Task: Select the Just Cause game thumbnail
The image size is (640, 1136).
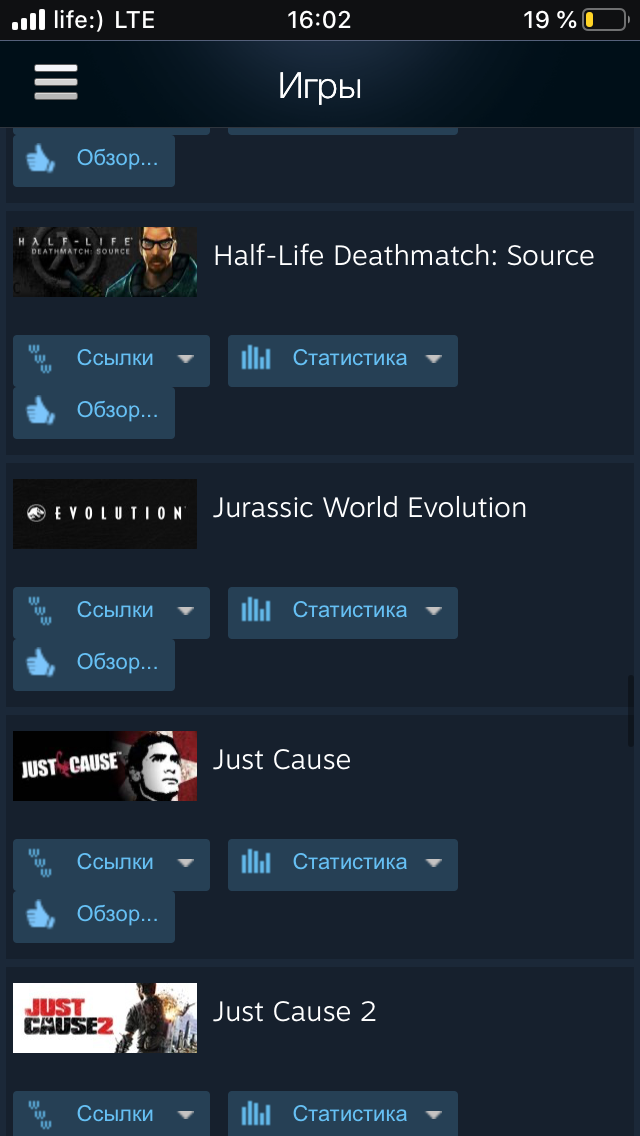Action: [105, 766]
